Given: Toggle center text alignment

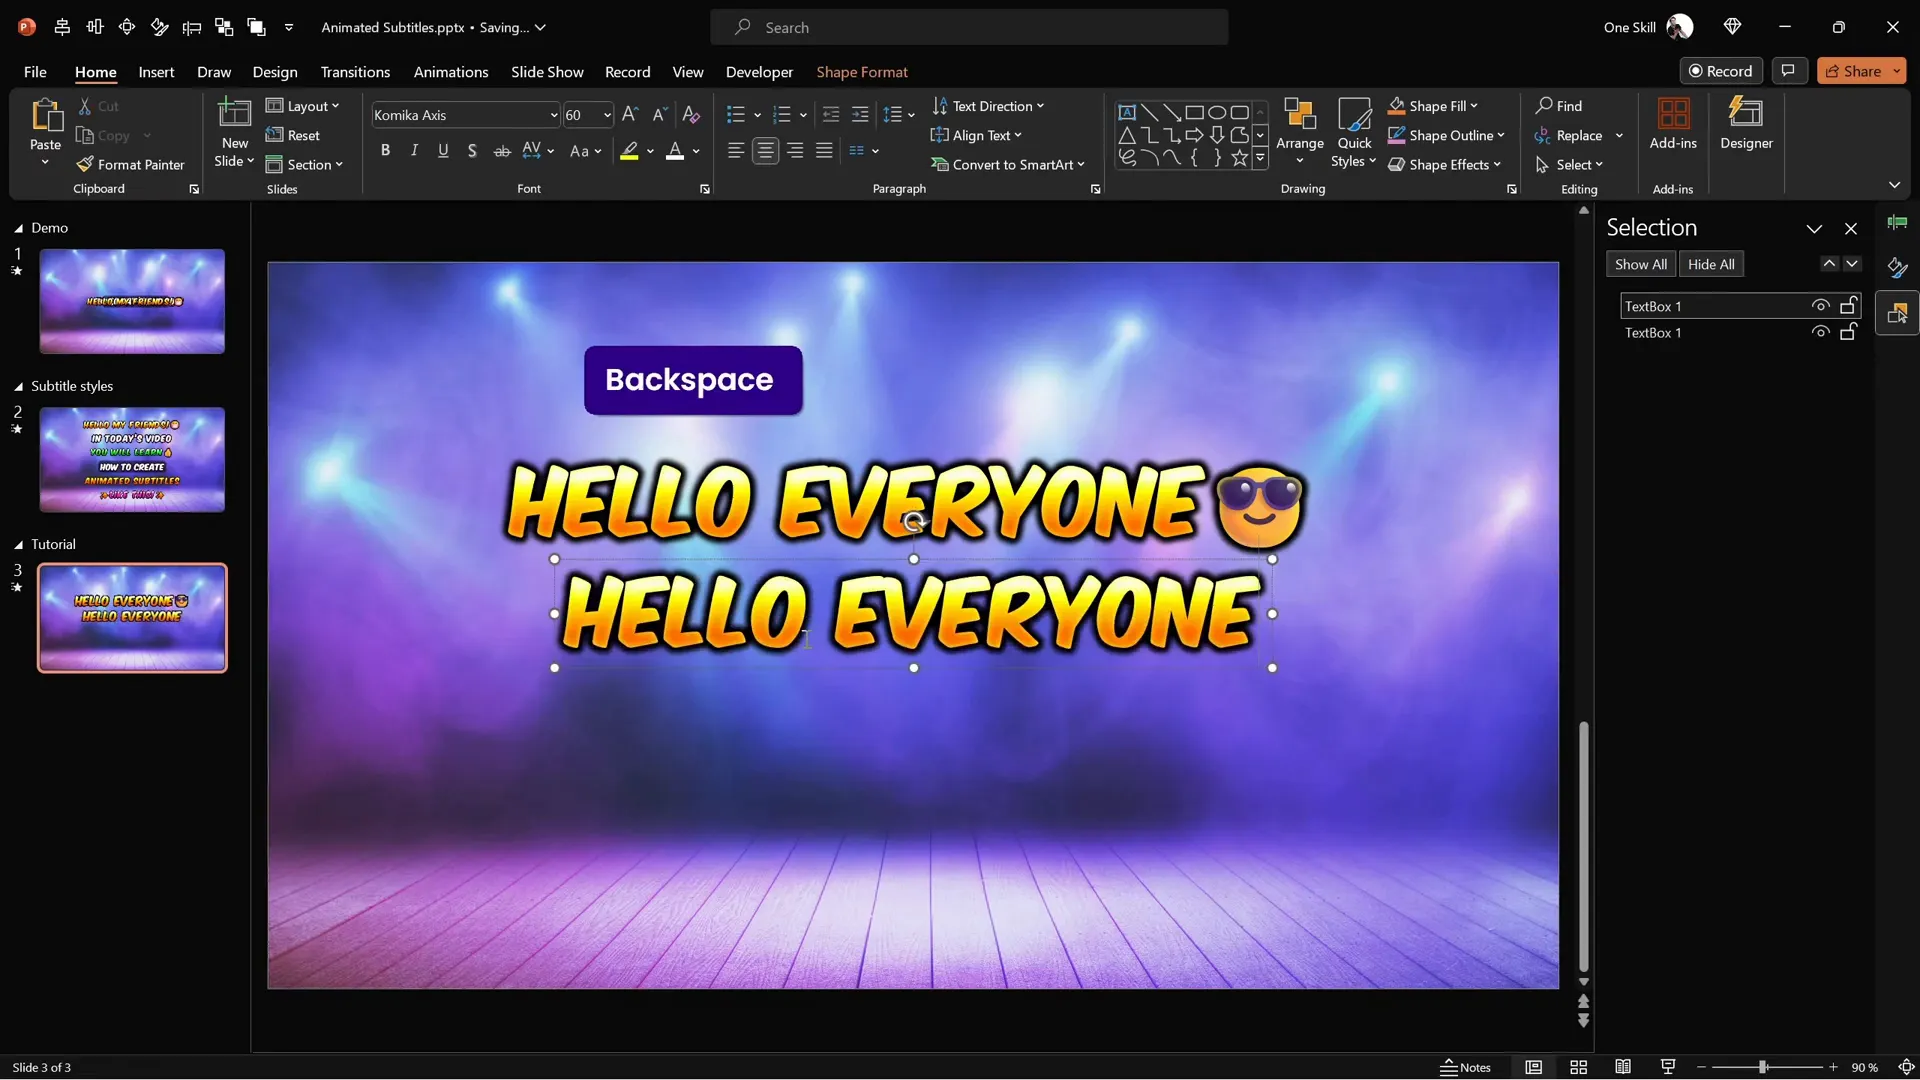Looking at the screenshot, I should coord(765,151).
